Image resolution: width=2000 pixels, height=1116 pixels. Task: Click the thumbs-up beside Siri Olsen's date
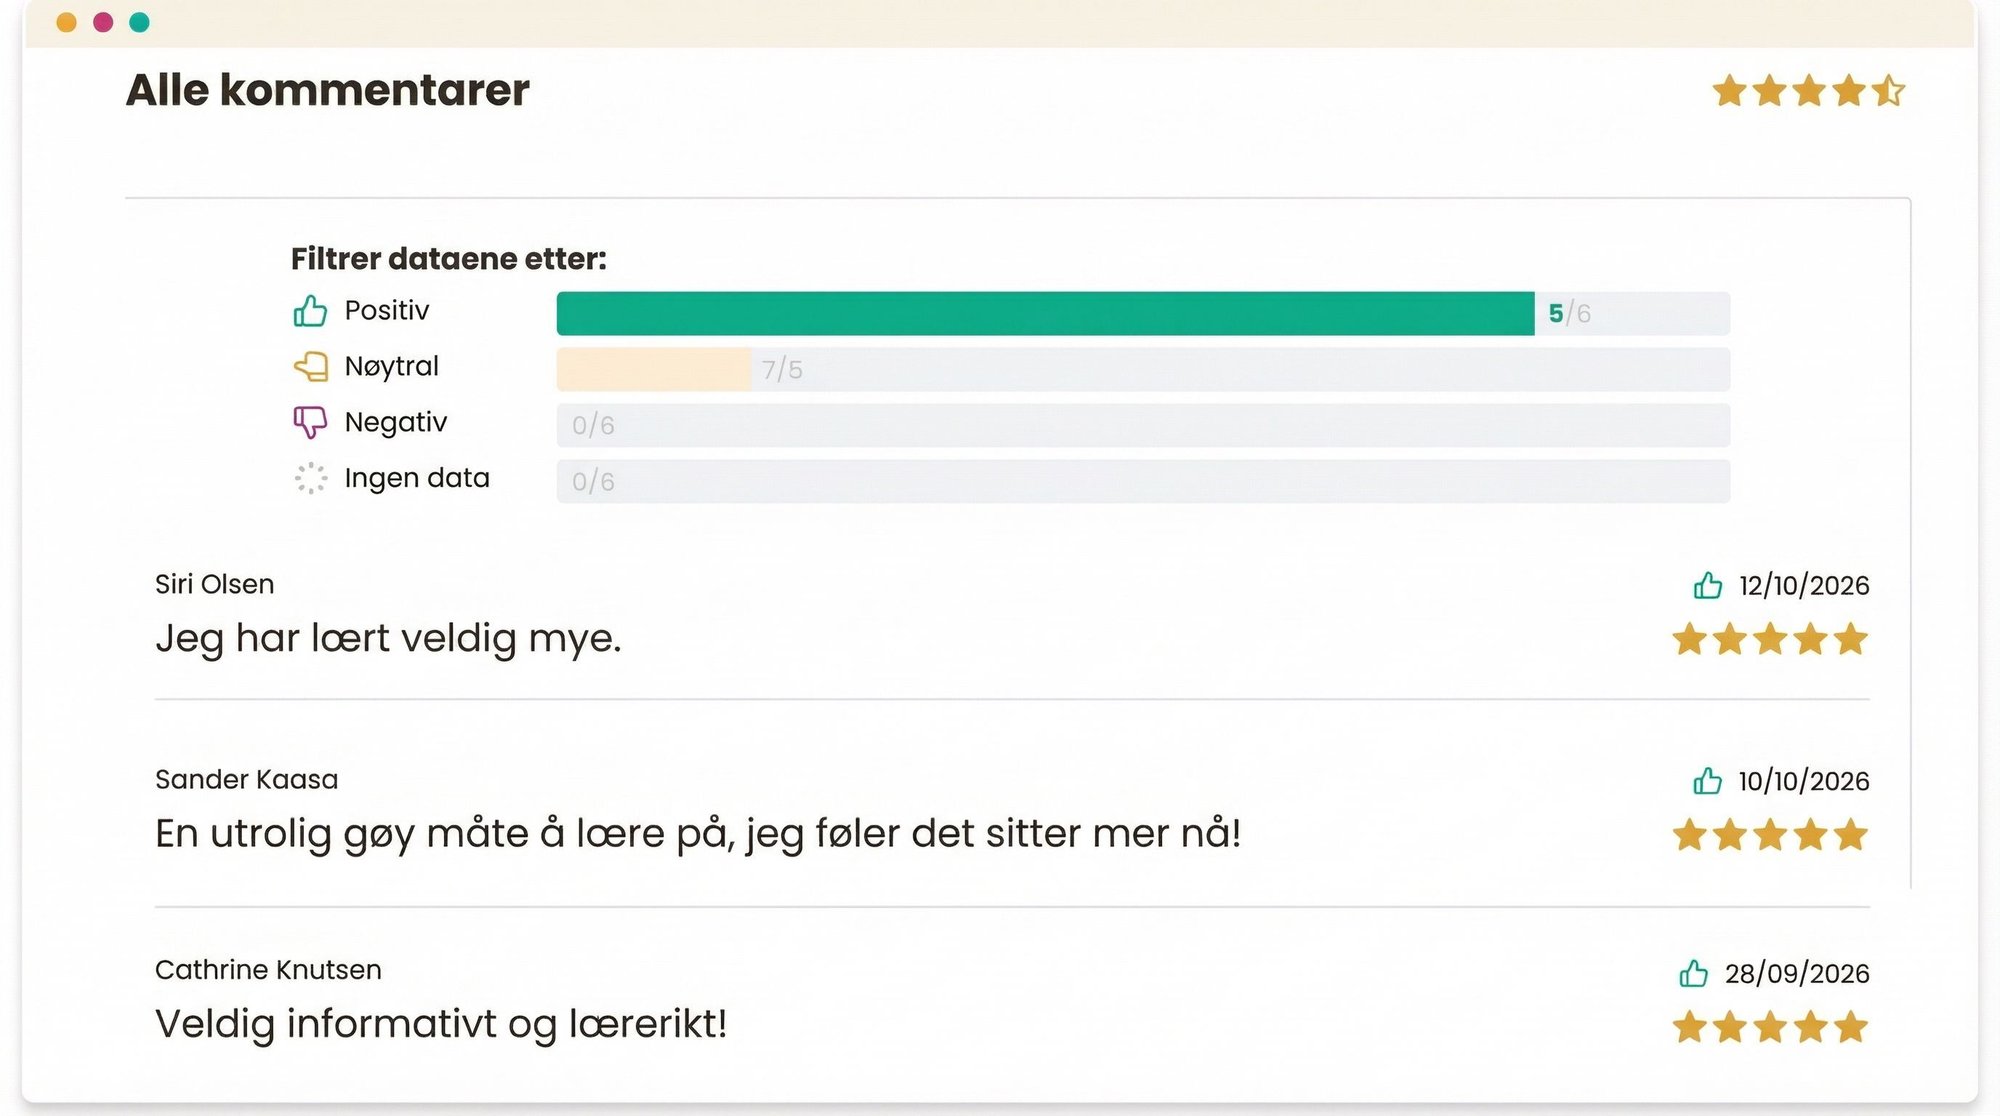pyautogui.click(x=1708, y=585)
